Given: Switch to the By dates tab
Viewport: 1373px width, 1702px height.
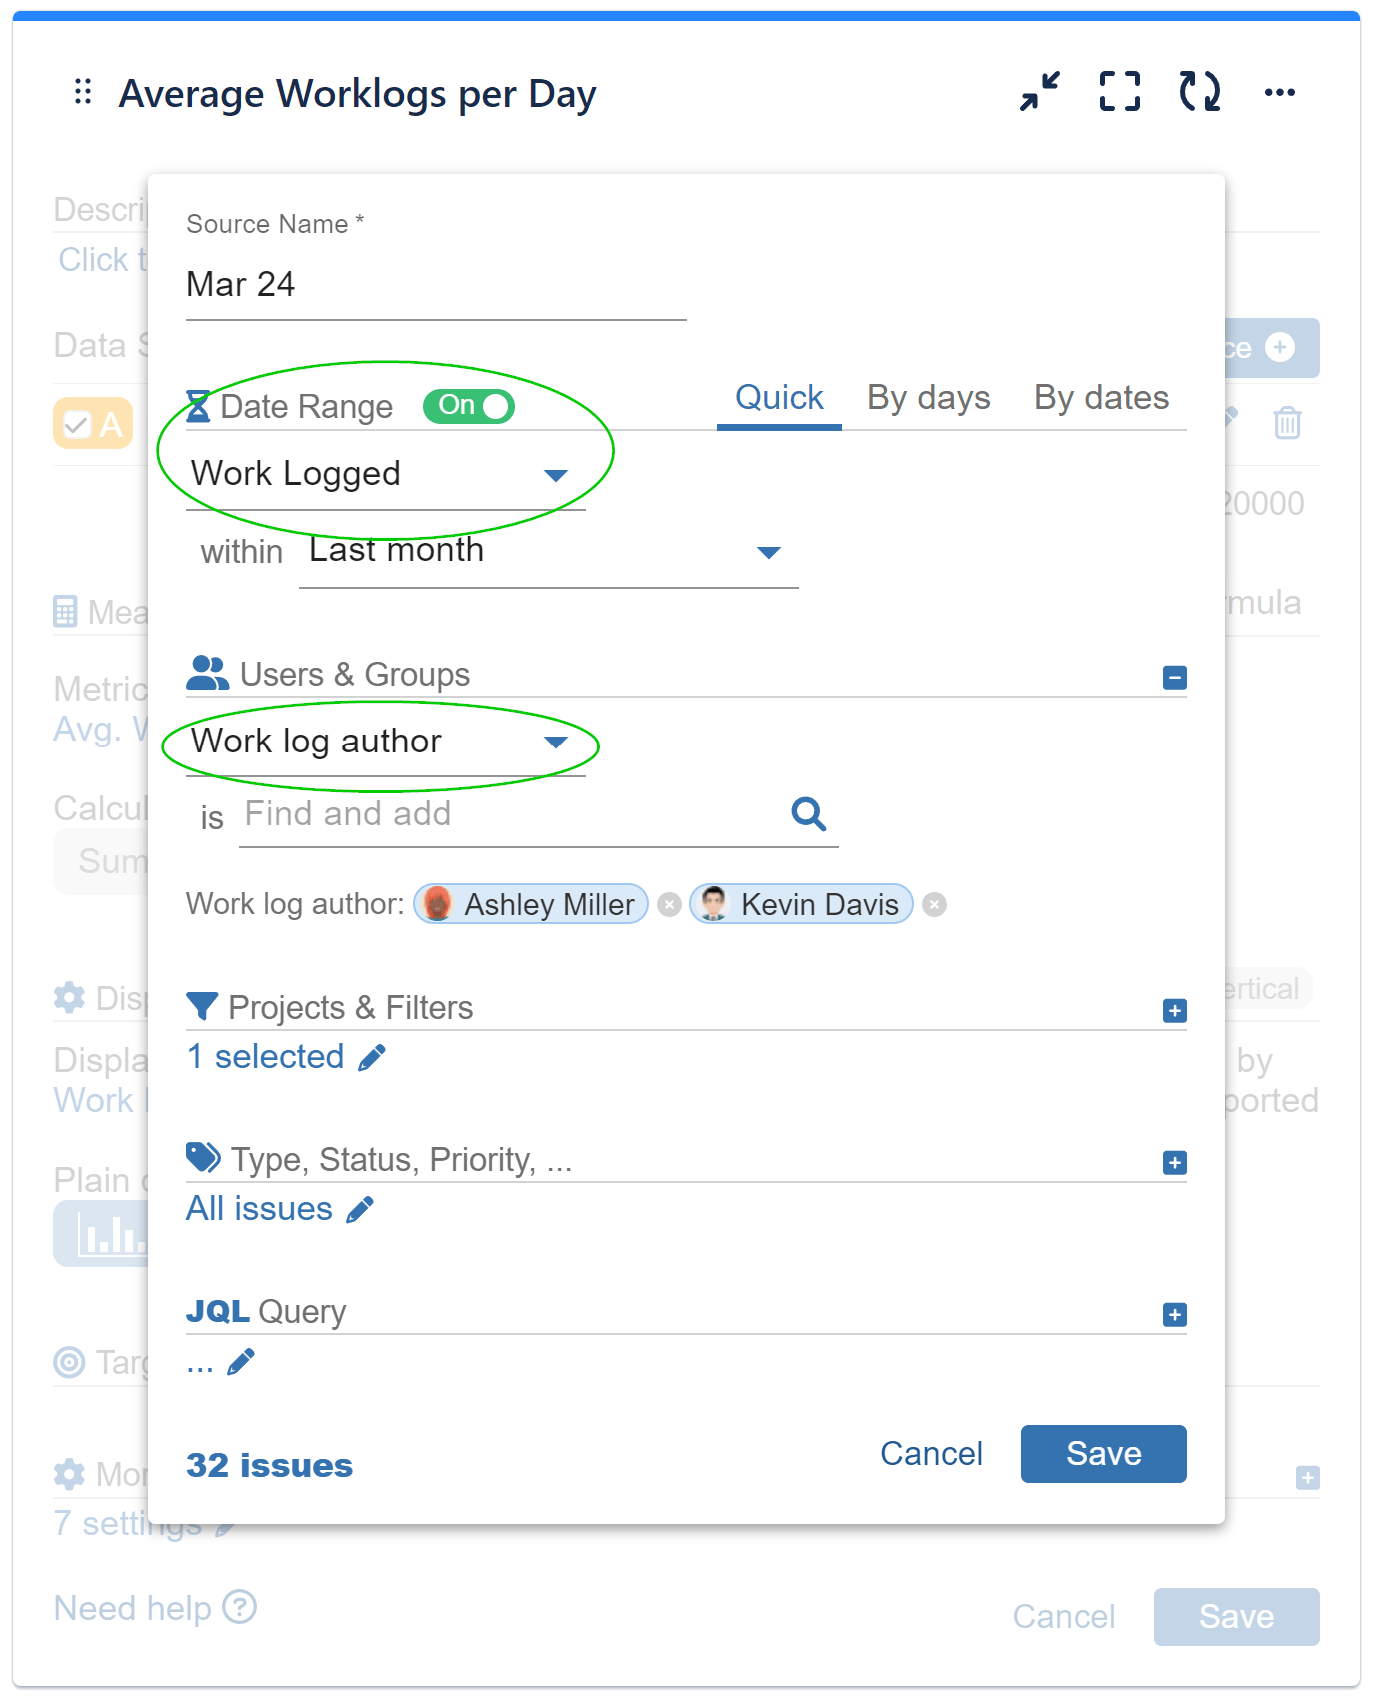Looking at the screenshot, I should (x=1101, y=398).
